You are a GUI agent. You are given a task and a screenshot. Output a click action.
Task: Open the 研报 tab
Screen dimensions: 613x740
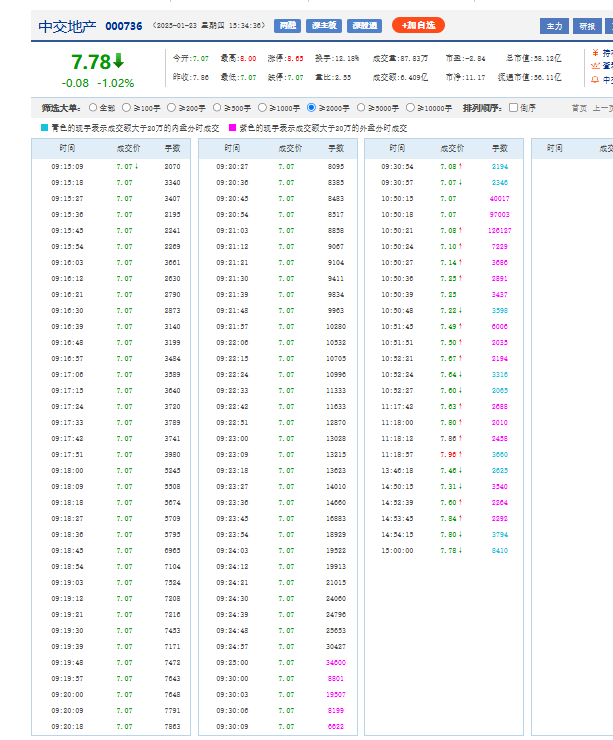587,26
